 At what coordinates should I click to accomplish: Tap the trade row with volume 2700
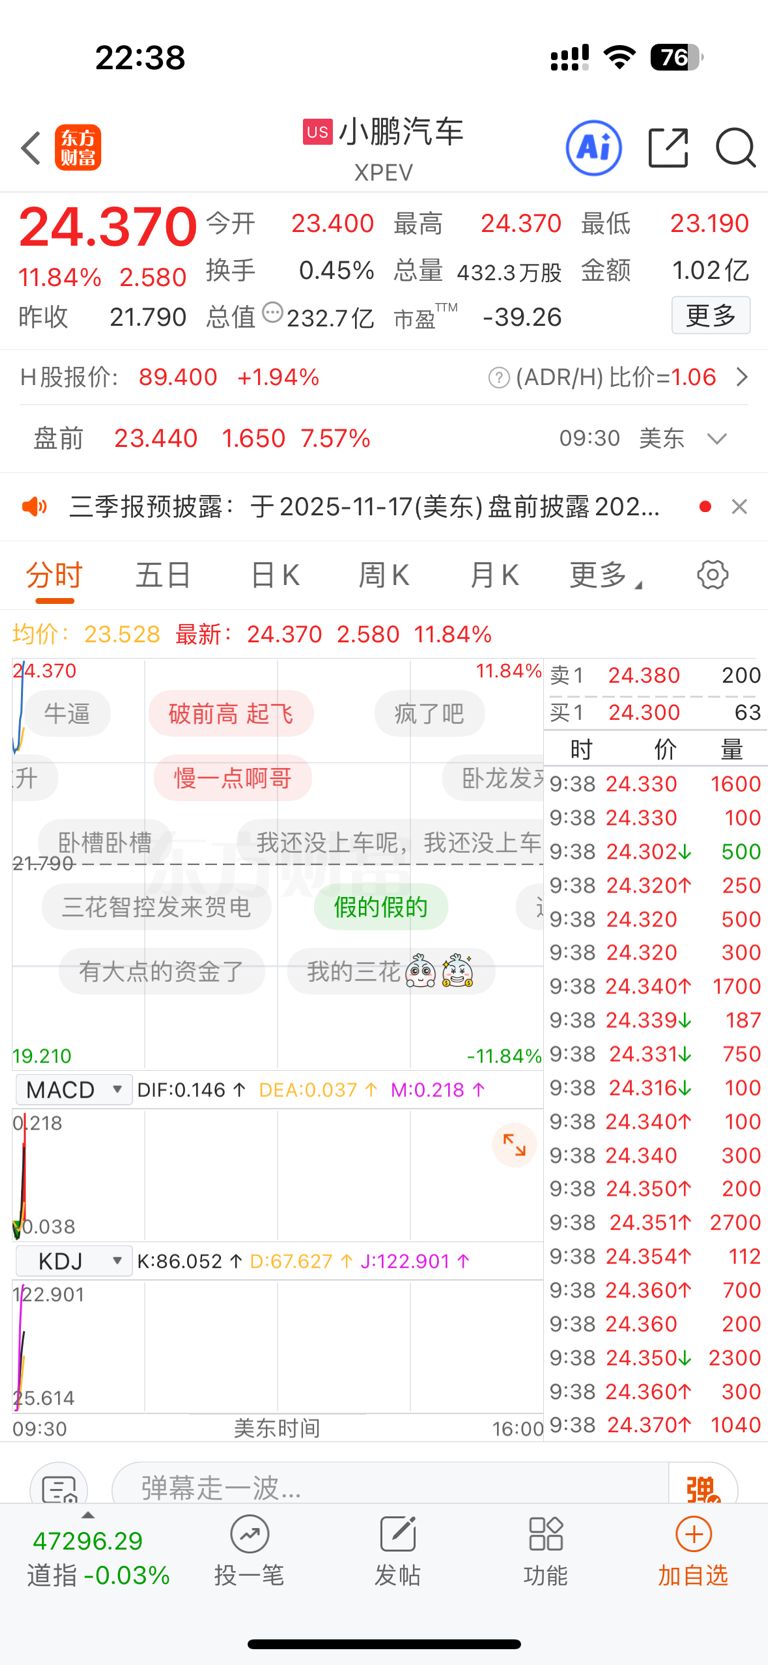coord(656,1223)
